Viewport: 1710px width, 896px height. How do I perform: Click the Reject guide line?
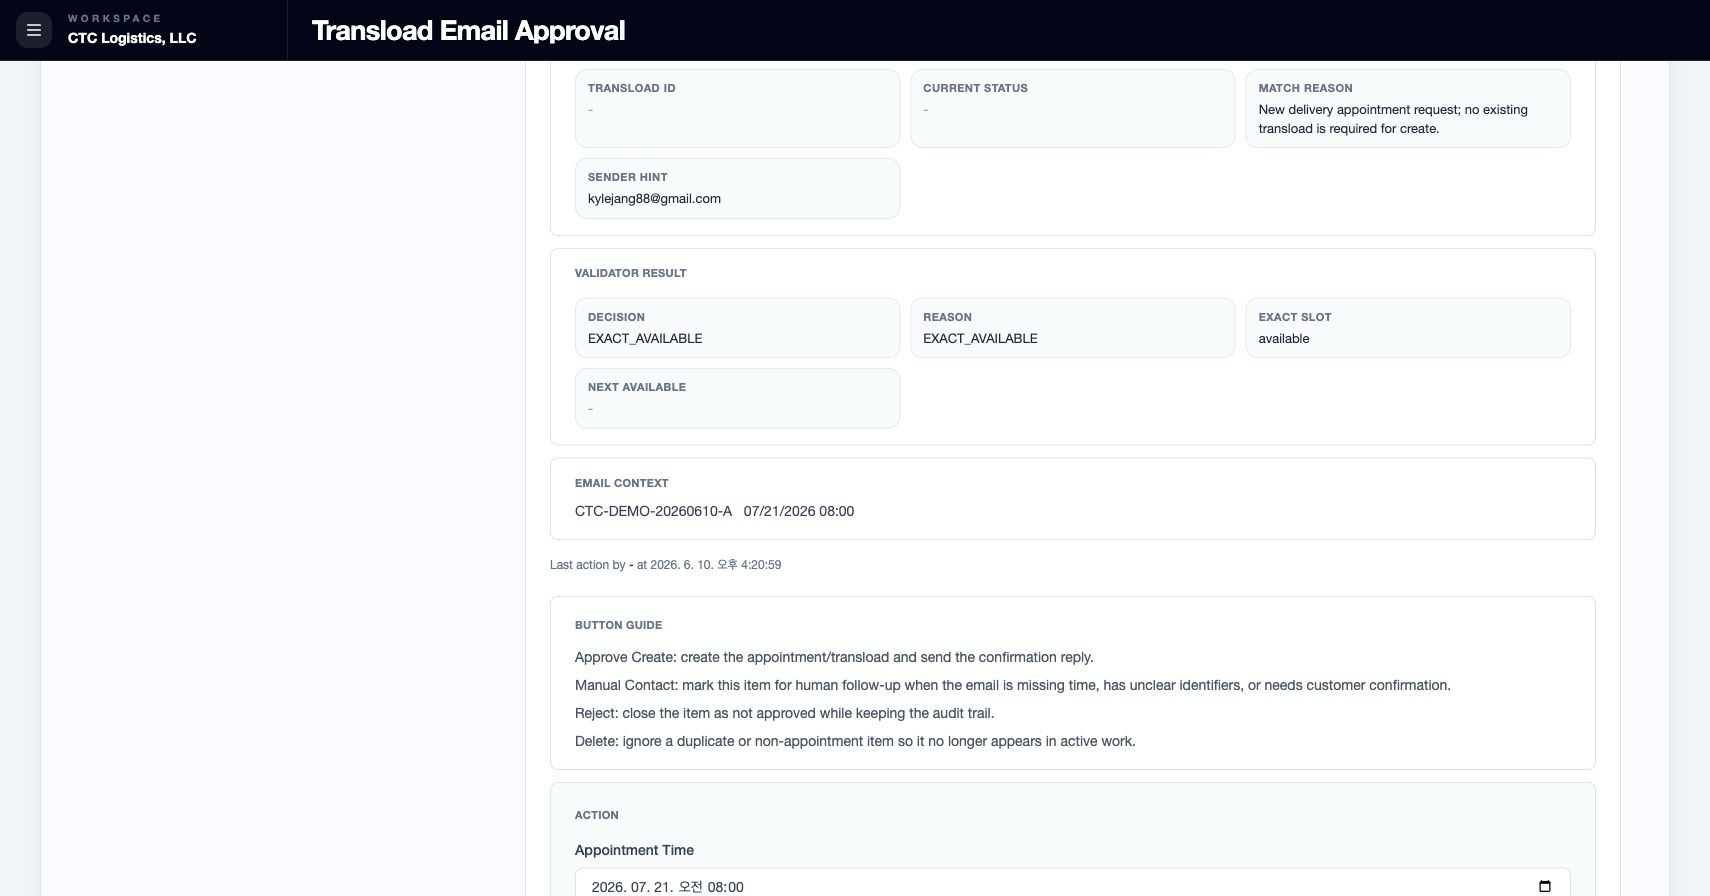[784, 713]
